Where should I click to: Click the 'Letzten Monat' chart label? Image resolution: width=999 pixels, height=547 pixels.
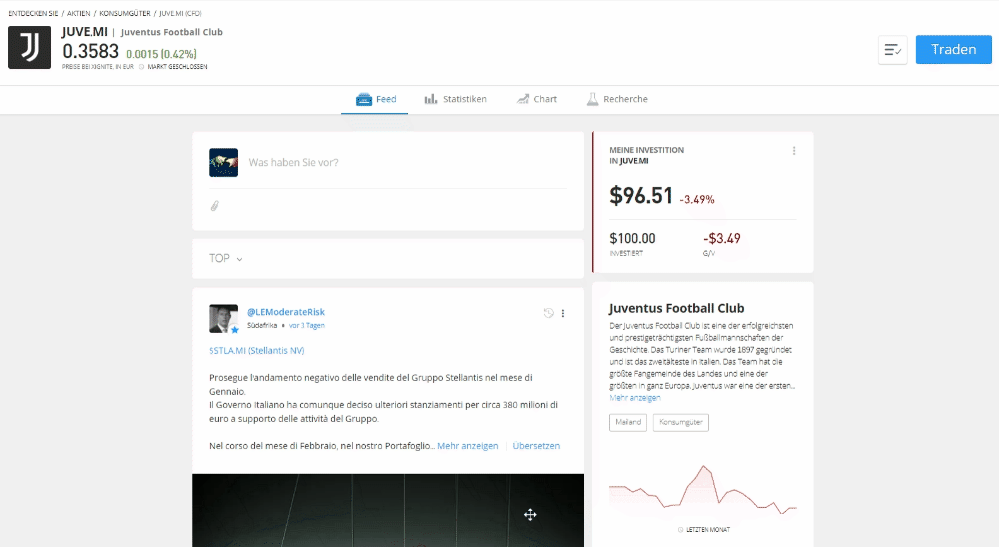[x=704, y=530]
